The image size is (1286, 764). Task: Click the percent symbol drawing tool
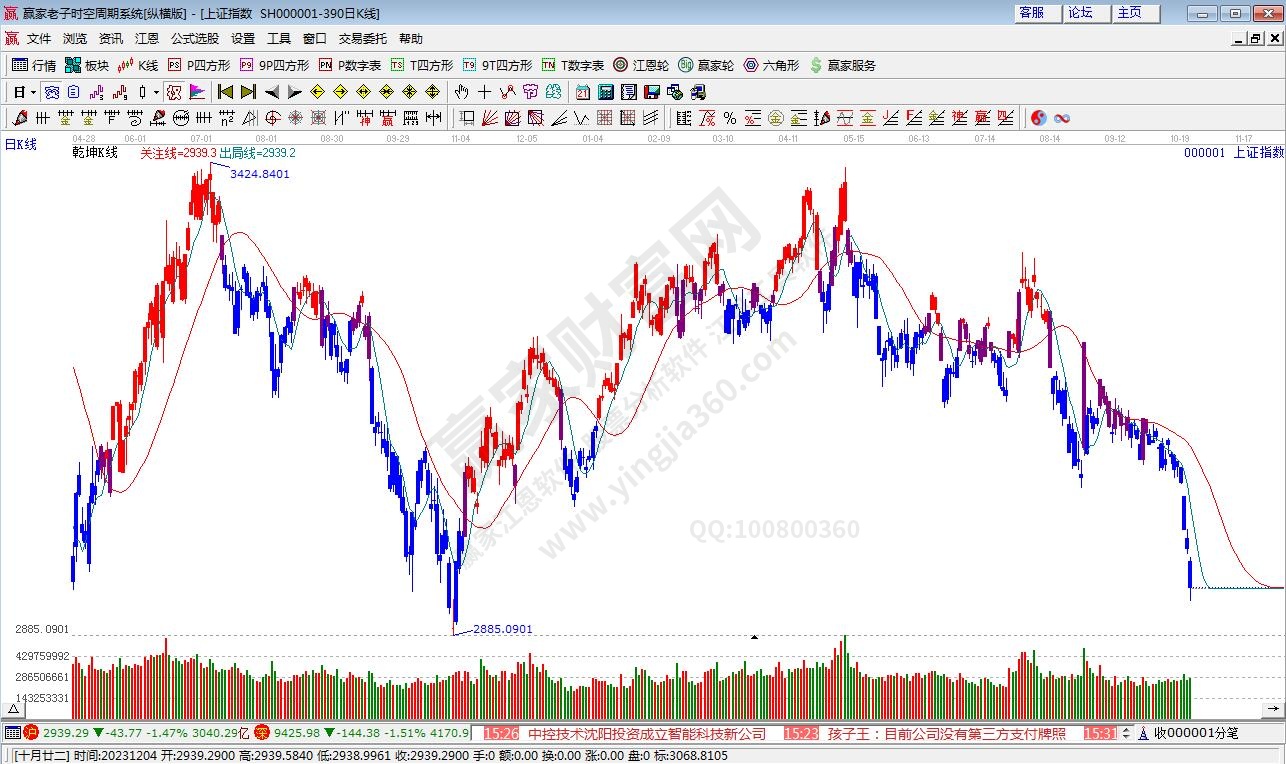[x=730, y=118]
